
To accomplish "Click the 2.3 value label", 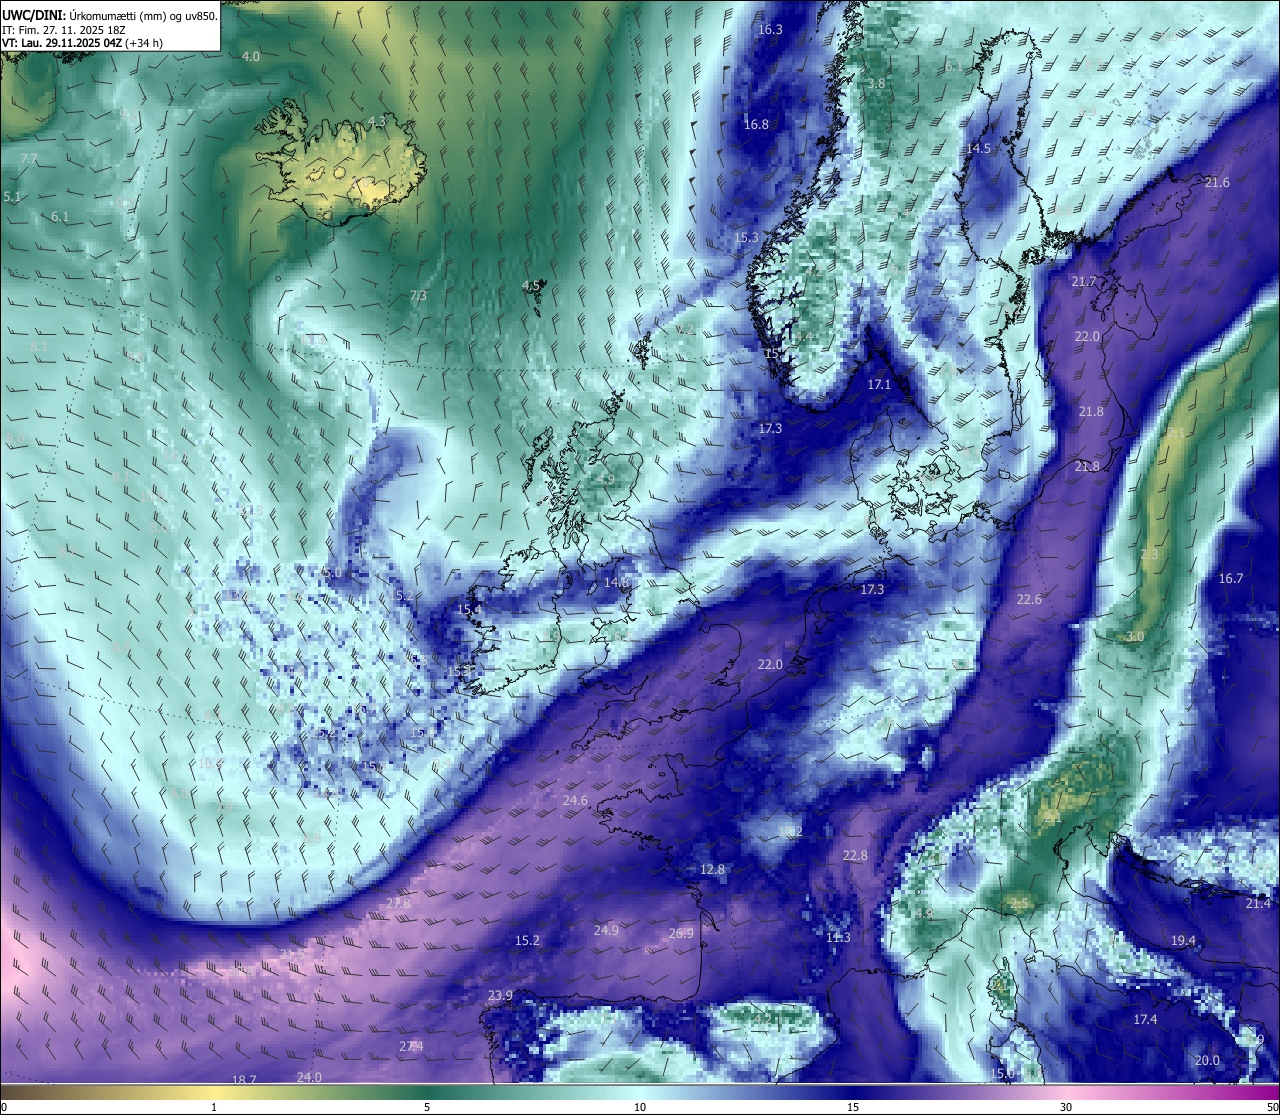I will [1149, 555].
